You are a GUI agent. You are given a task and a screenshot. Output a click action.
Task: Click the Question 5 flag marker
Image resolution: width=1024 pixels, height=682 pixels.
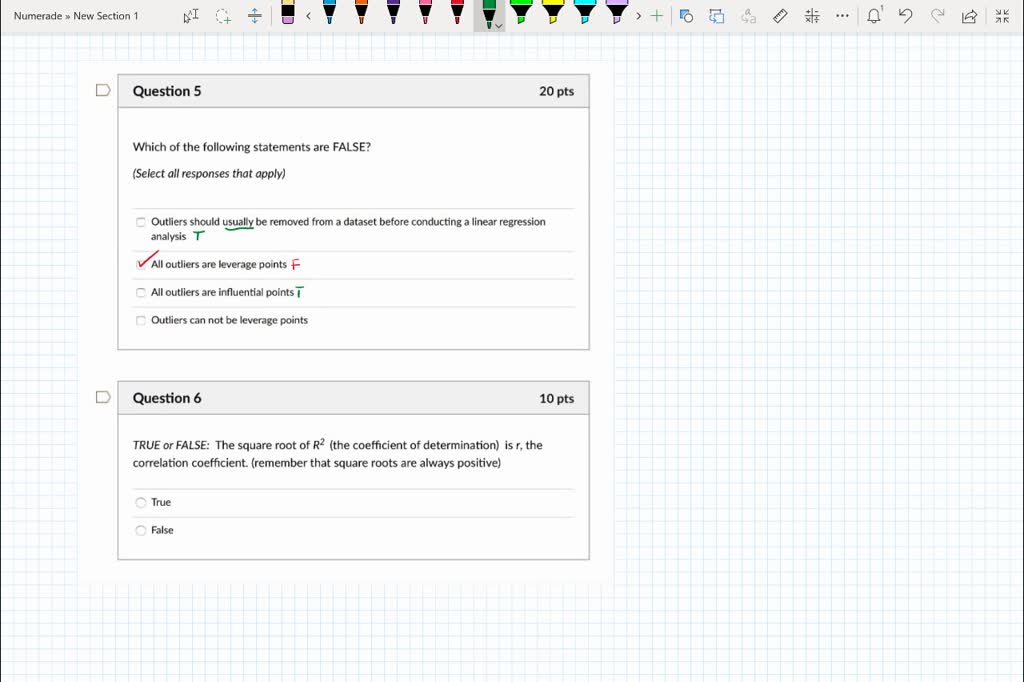click(102, 91)
